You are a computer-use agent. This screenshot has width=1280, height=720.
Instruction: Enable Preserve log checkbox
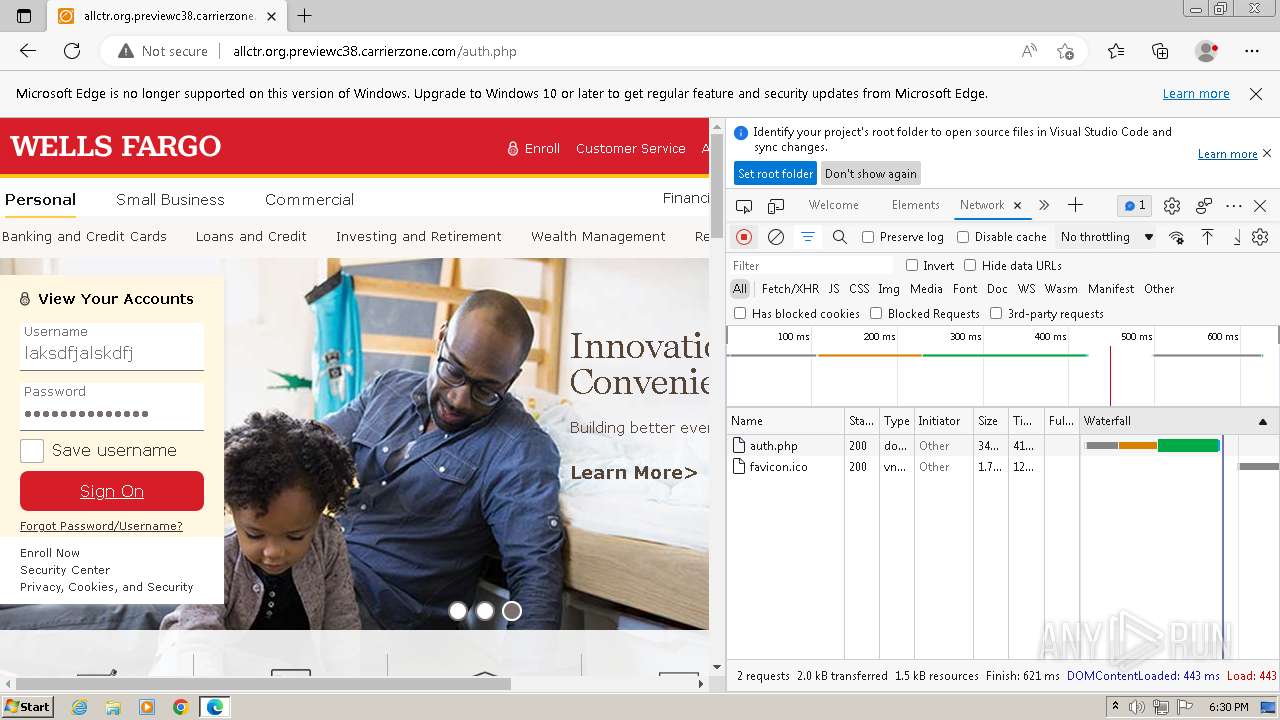pyautogui.click(x=868, y=237)
